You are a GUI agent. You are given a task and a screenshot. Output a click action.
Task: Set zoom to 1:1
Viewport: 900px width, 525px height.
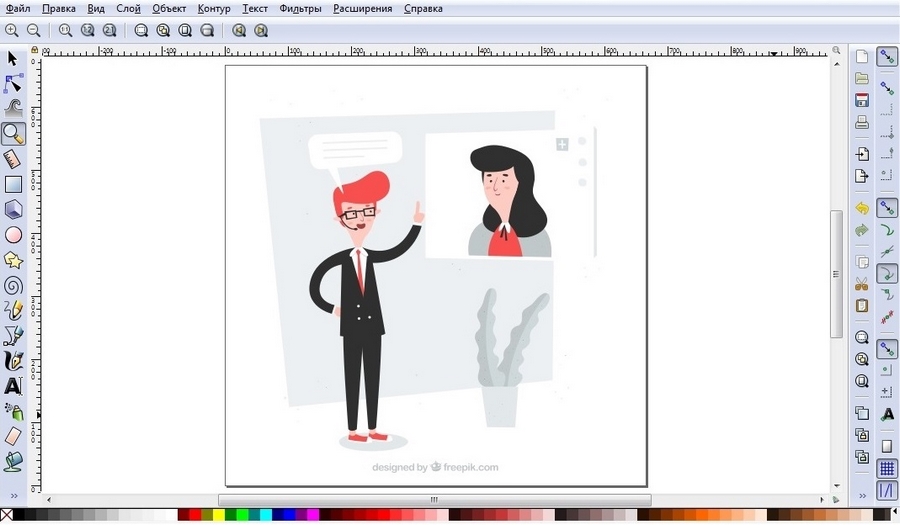pyautogui.click(x=65, y=30)
